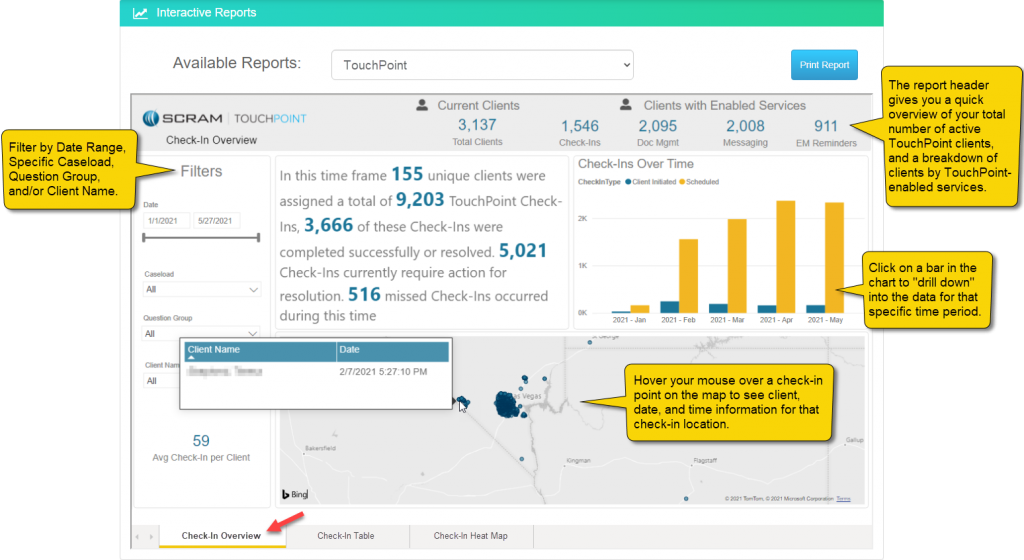Expand the Question Group filter dropdown

(202, 334)
